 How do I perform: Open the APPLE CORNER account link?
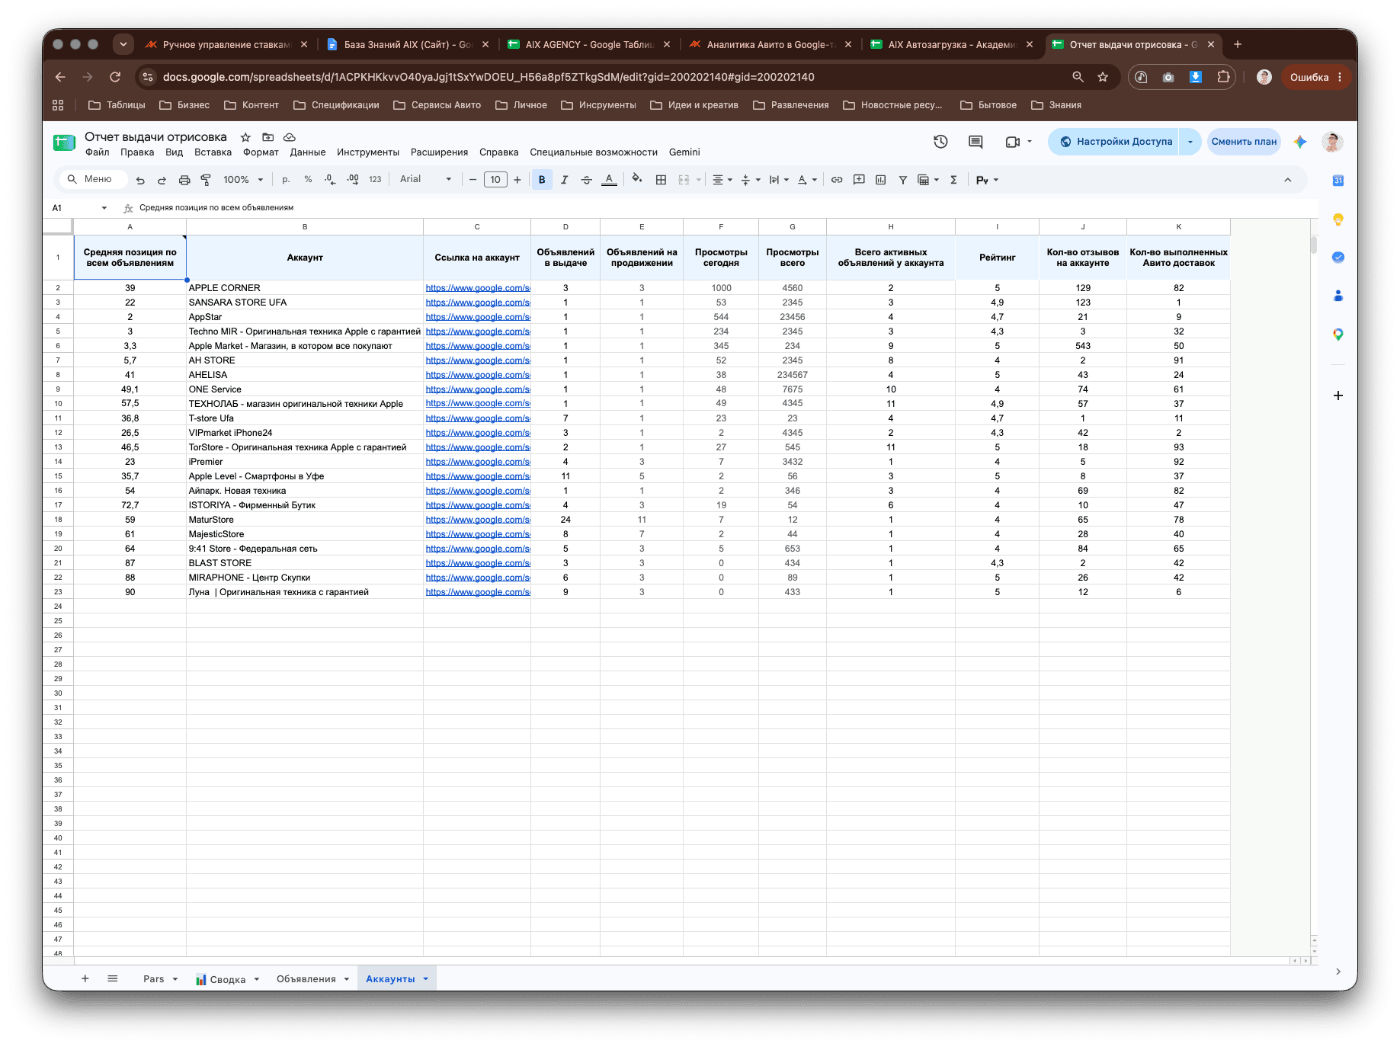(478, 288)
